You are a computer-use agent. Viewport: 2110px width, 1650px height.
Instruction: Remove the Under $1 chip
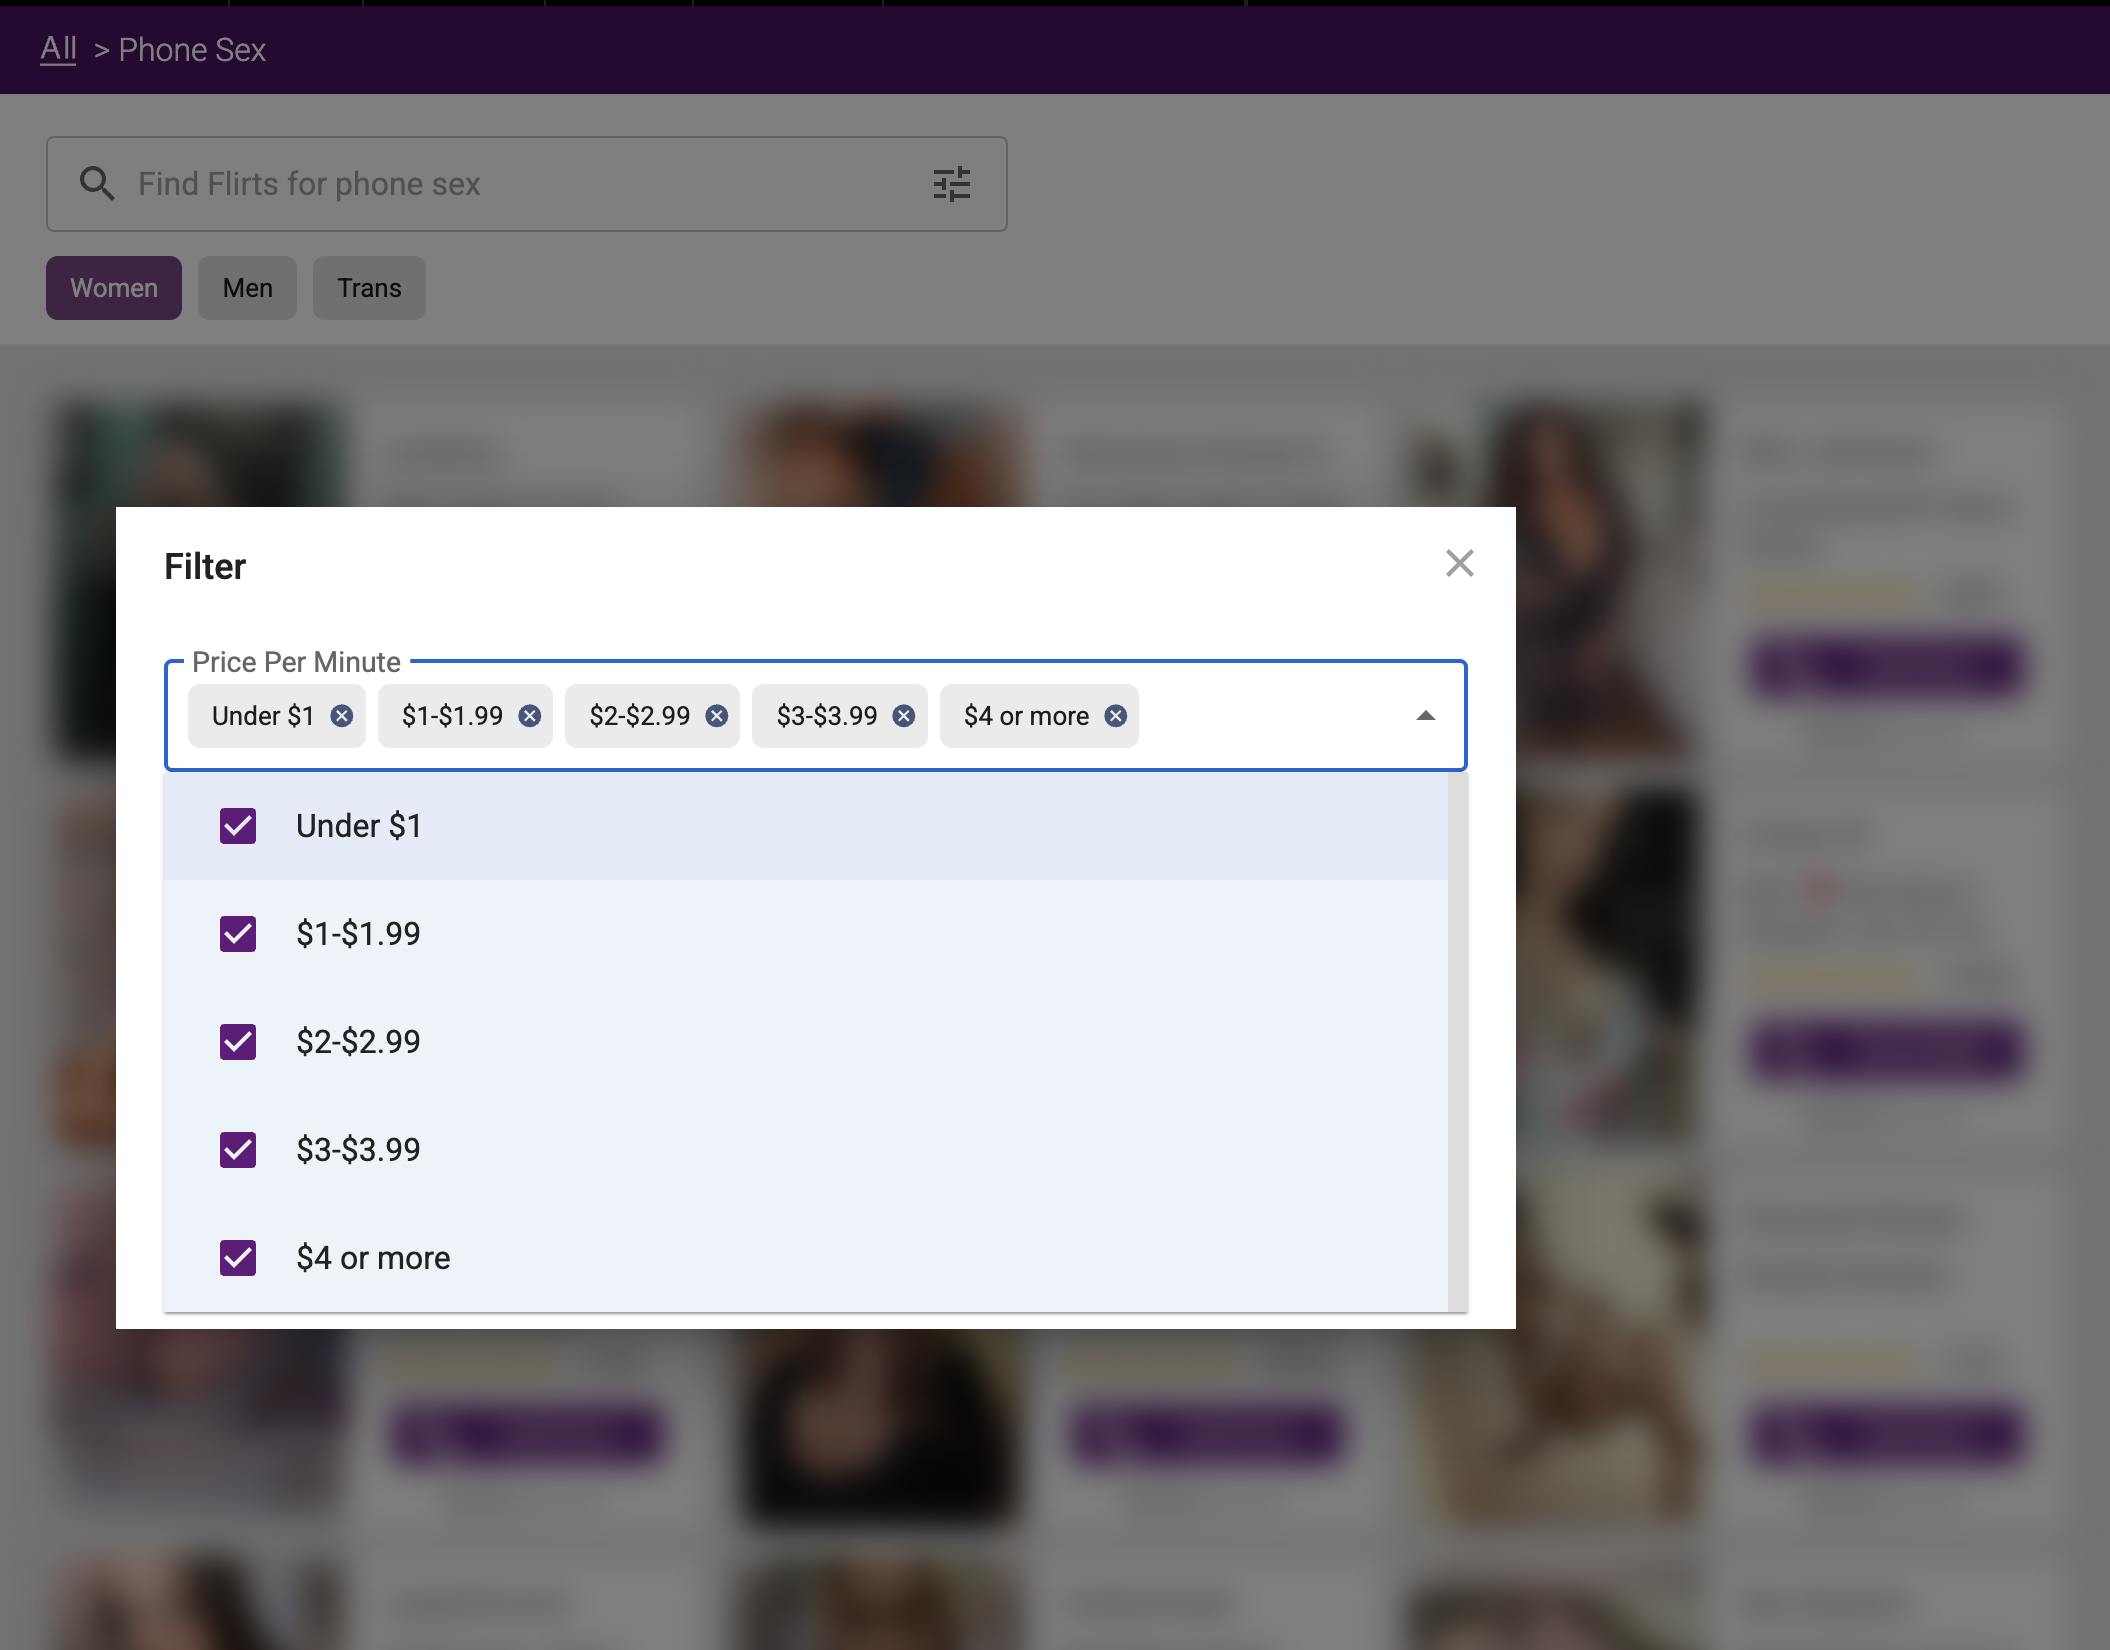tap(342, 716)
